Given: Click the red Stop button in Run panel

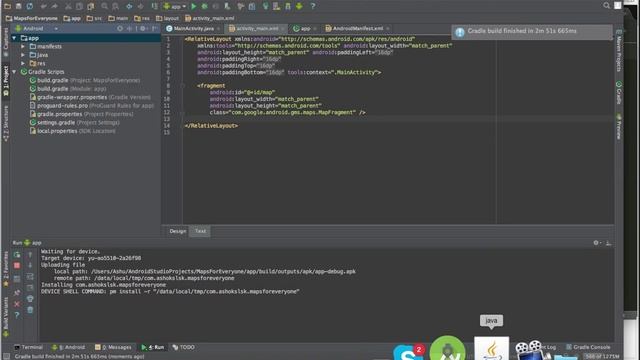Looking at the screenshot, I should click(x=17, y=266).
